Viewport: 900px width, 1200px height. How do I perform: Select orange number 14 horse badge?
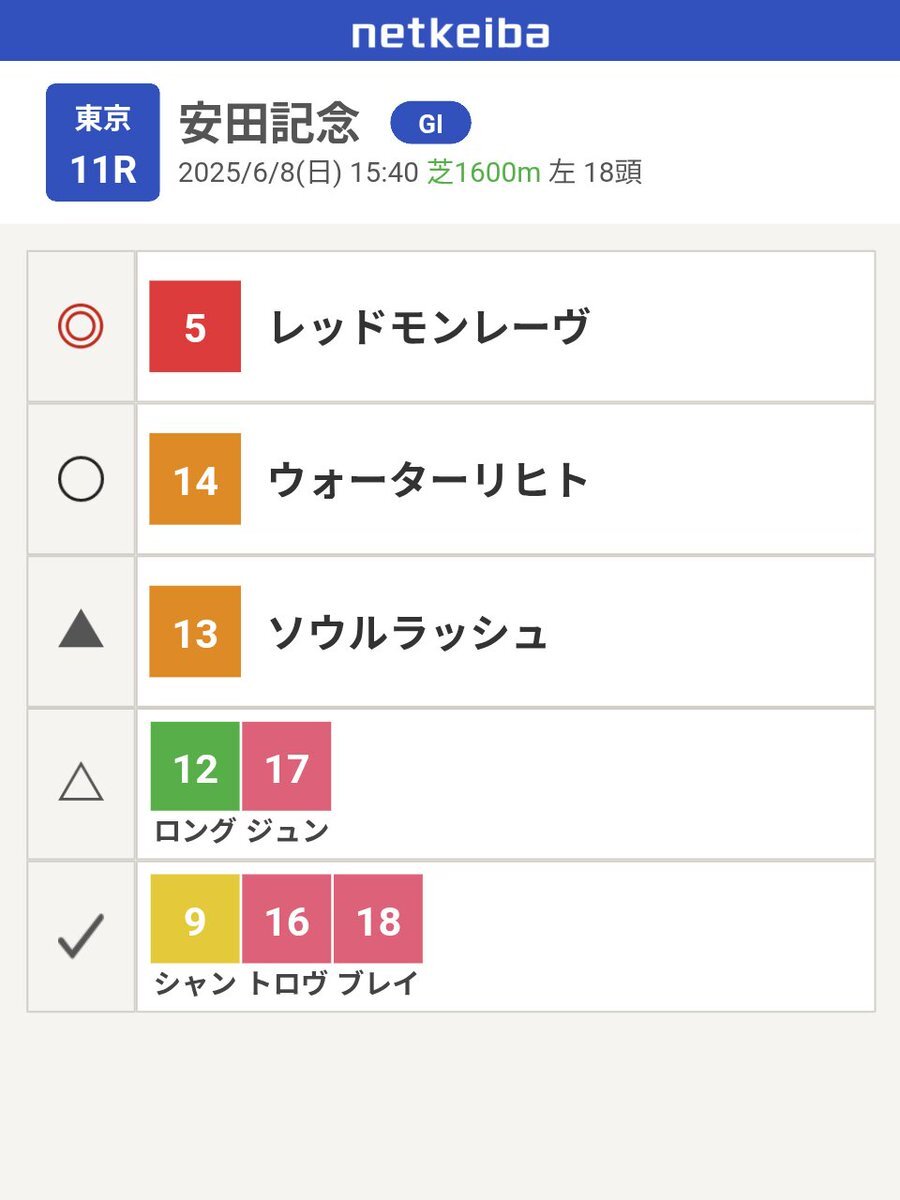195,480
